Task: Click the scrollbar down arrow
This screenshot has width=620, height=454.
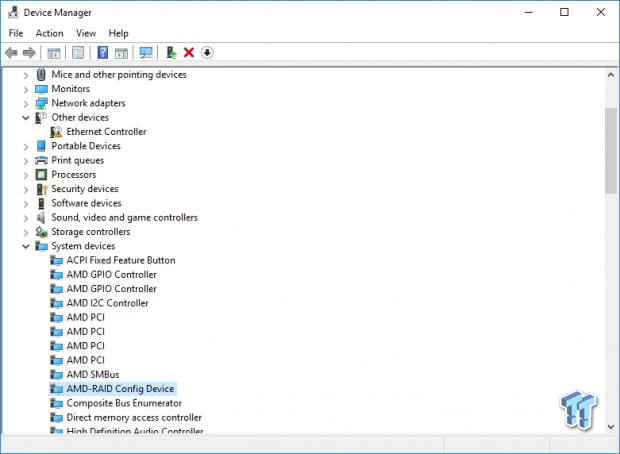Action: pos(611,427)
